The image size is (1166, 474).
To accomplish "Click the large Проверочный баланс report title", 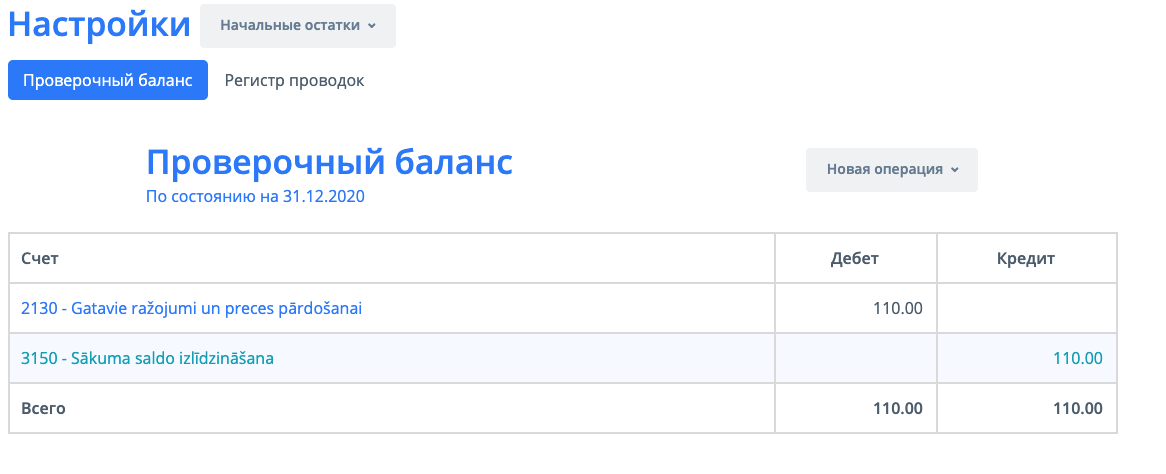I will pyautogui.click(x=329, y=163).
